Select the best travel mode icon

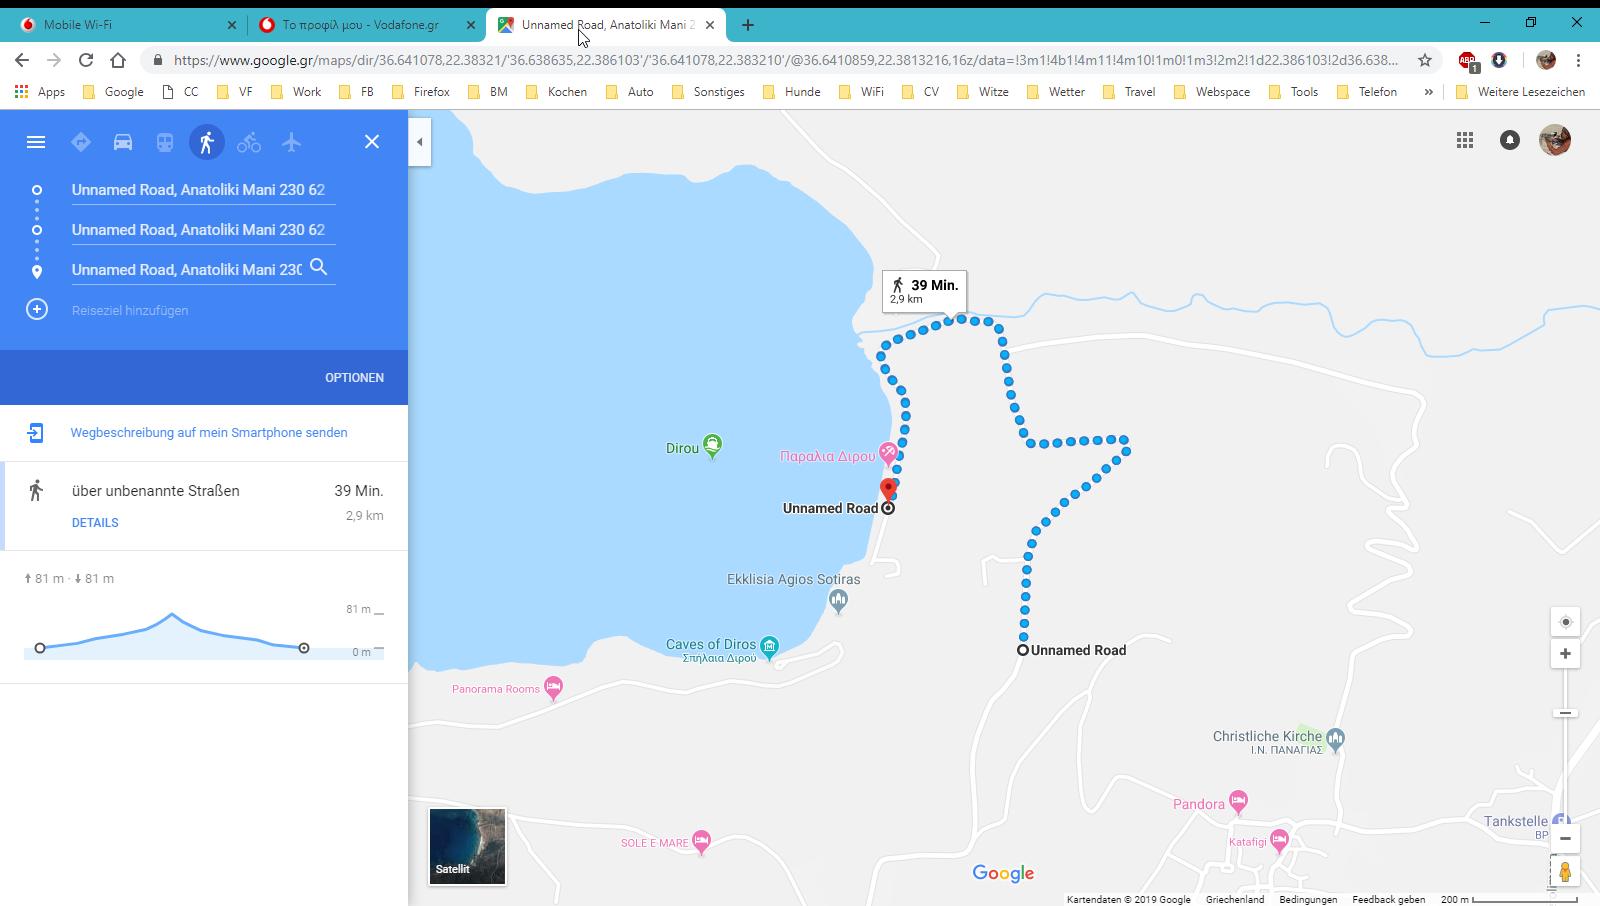(x=81, y=142)
